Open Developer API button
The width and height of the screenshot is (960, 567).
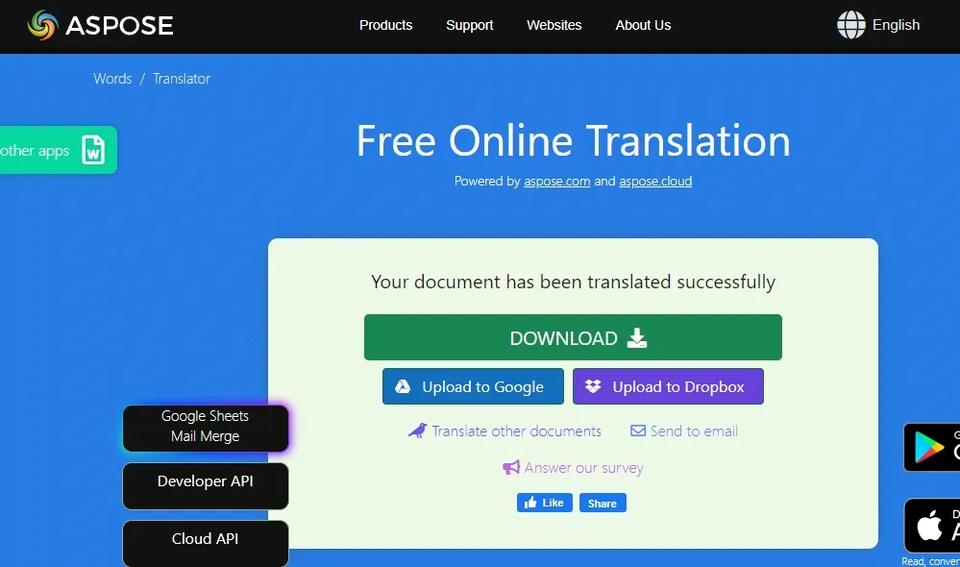pos(205,486)
